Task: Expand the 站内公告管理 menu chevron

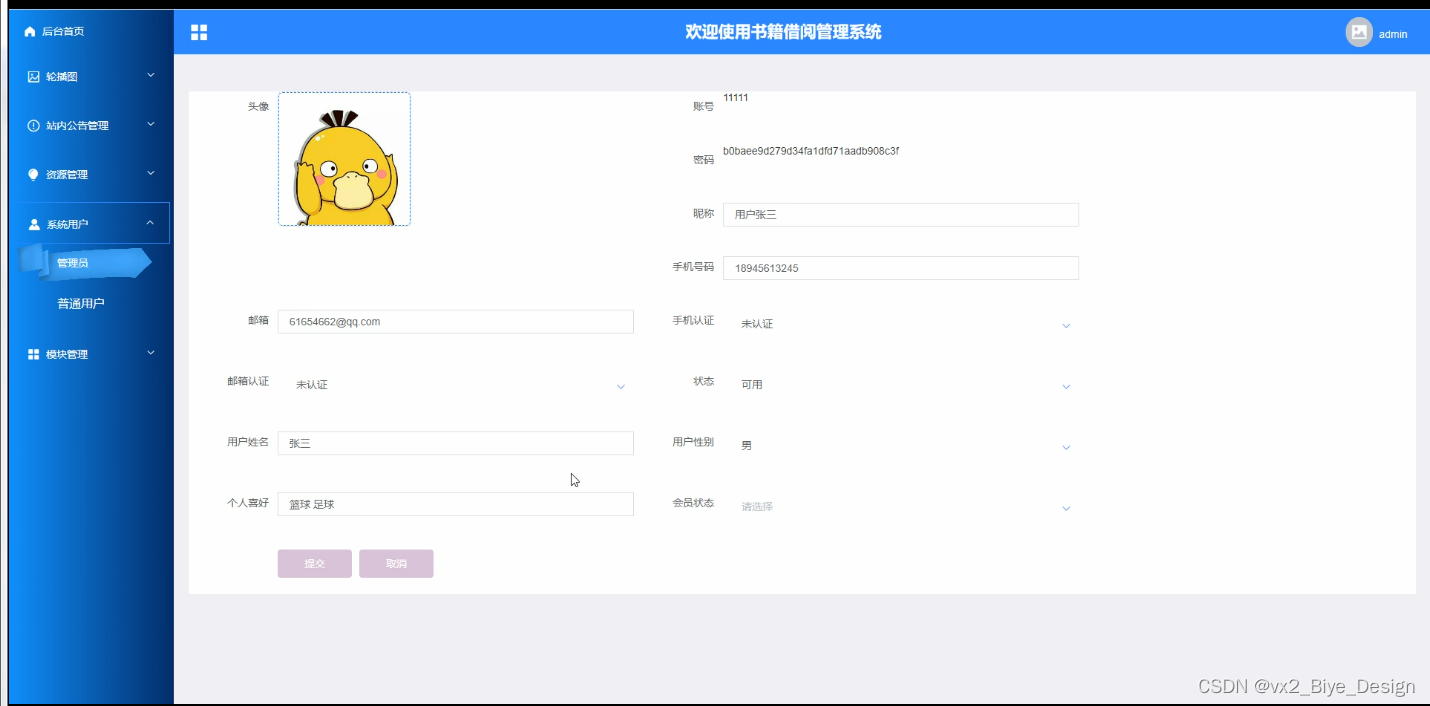Action: pyautogui.click(x=151, y=124)
